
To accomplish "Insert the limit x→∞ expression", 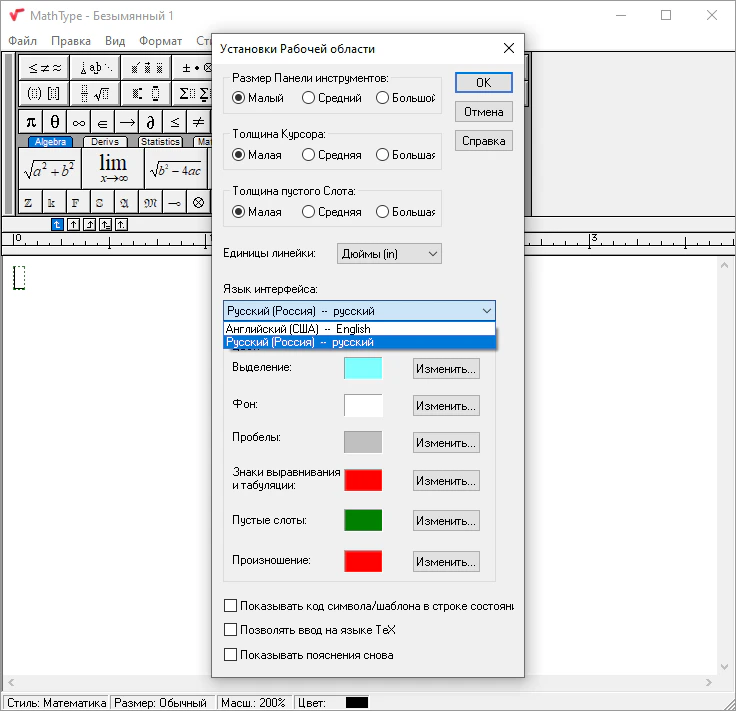I will (x=113, y=166).
